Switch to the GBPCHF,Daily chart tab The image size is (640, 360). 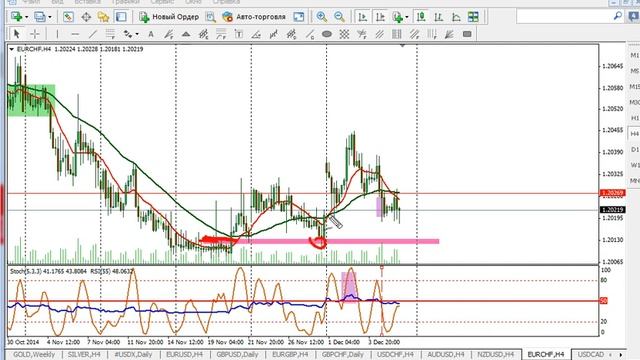342,354
